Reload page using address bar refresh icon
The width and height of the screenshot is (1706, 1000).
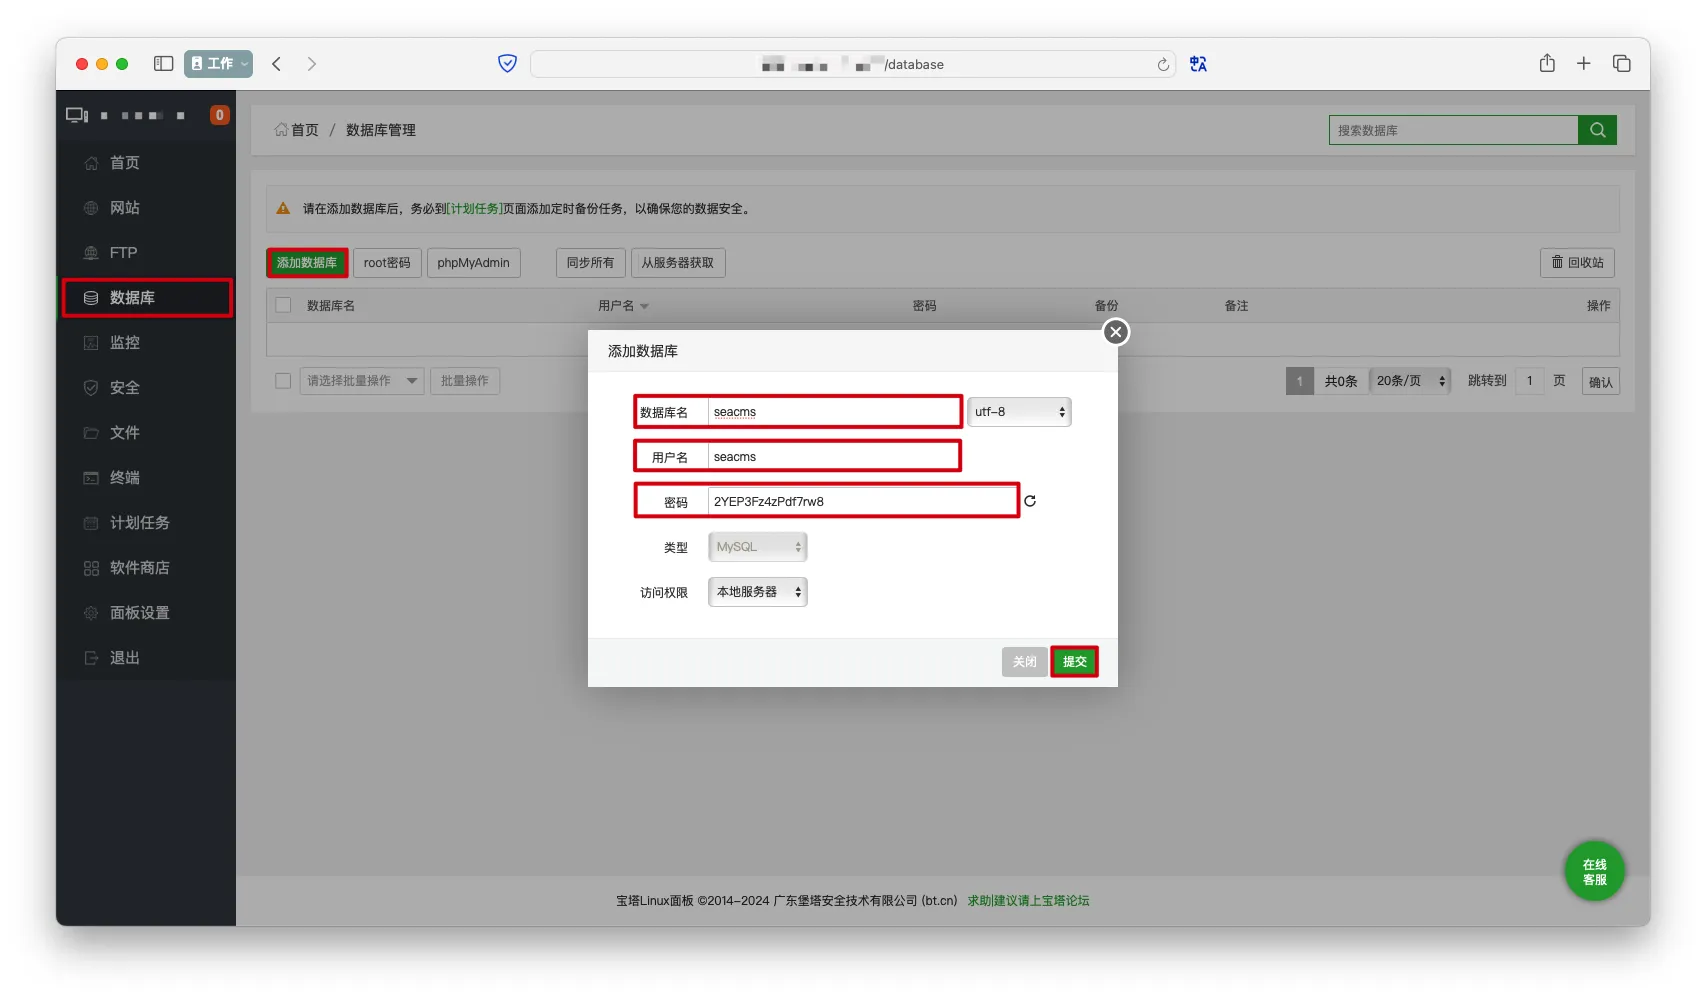pos(1163,65)
